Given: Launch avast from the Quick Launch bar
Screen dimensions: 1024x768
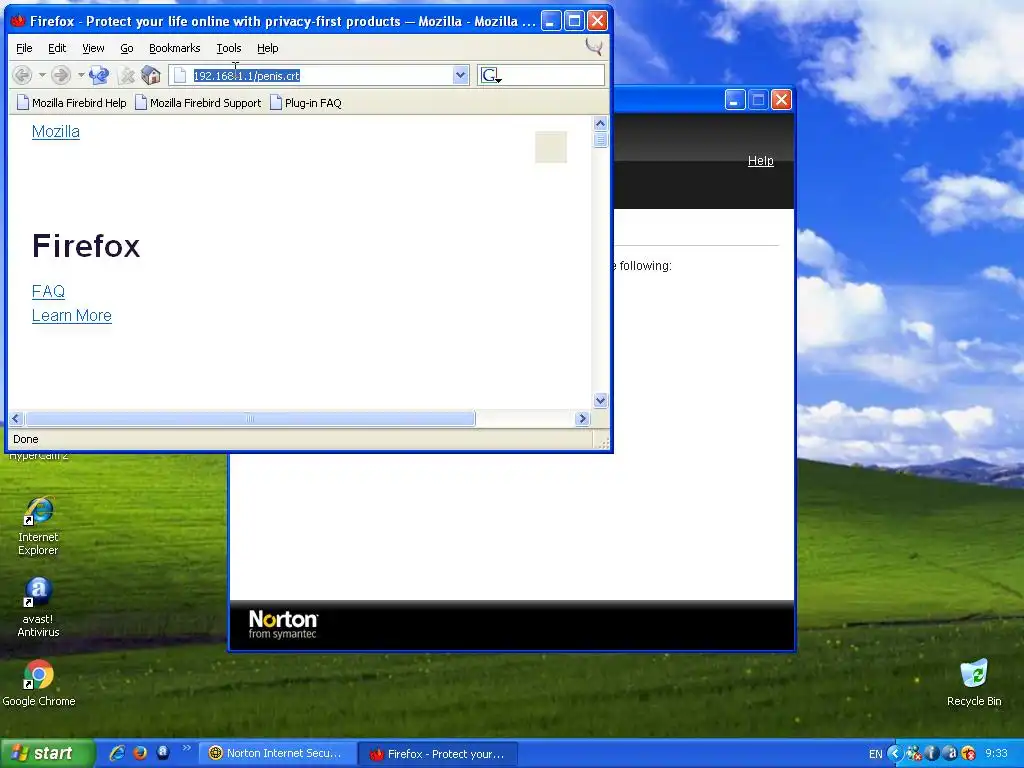Looking at the screenshot, I should point(163,753).
